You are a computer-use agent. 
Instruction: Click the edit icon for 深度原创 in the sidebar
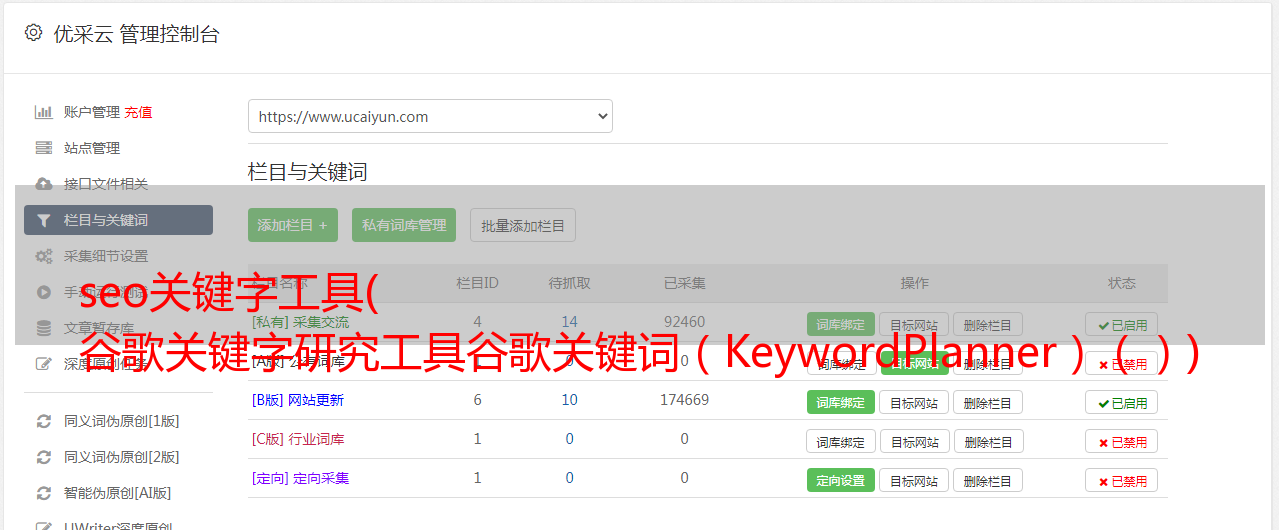click(x=43, y=364)
